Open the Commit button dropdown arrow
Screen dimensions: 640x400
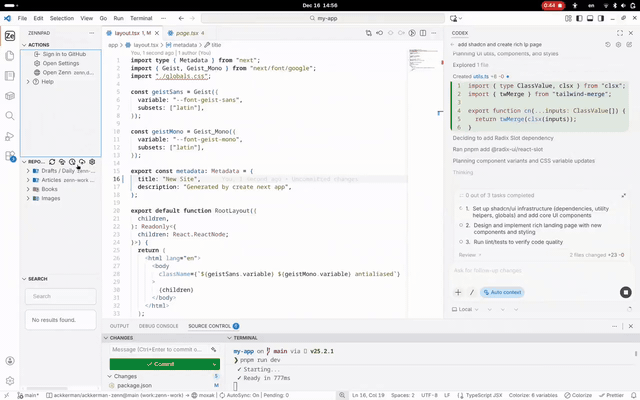(x=214, y=364)
